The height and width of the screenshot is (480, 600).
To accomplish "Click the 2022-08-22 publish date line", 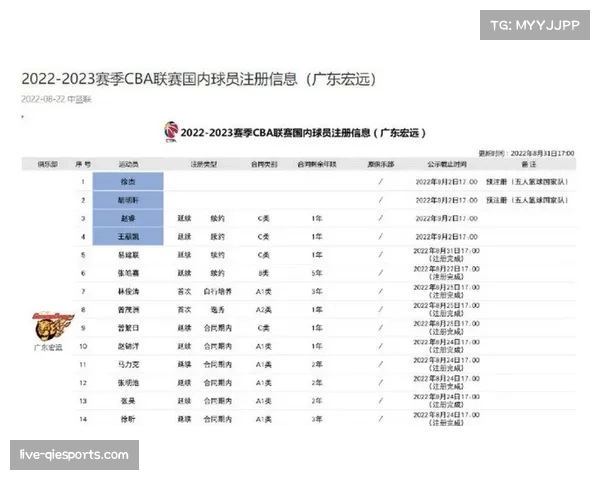I will (x=56, y=100).
